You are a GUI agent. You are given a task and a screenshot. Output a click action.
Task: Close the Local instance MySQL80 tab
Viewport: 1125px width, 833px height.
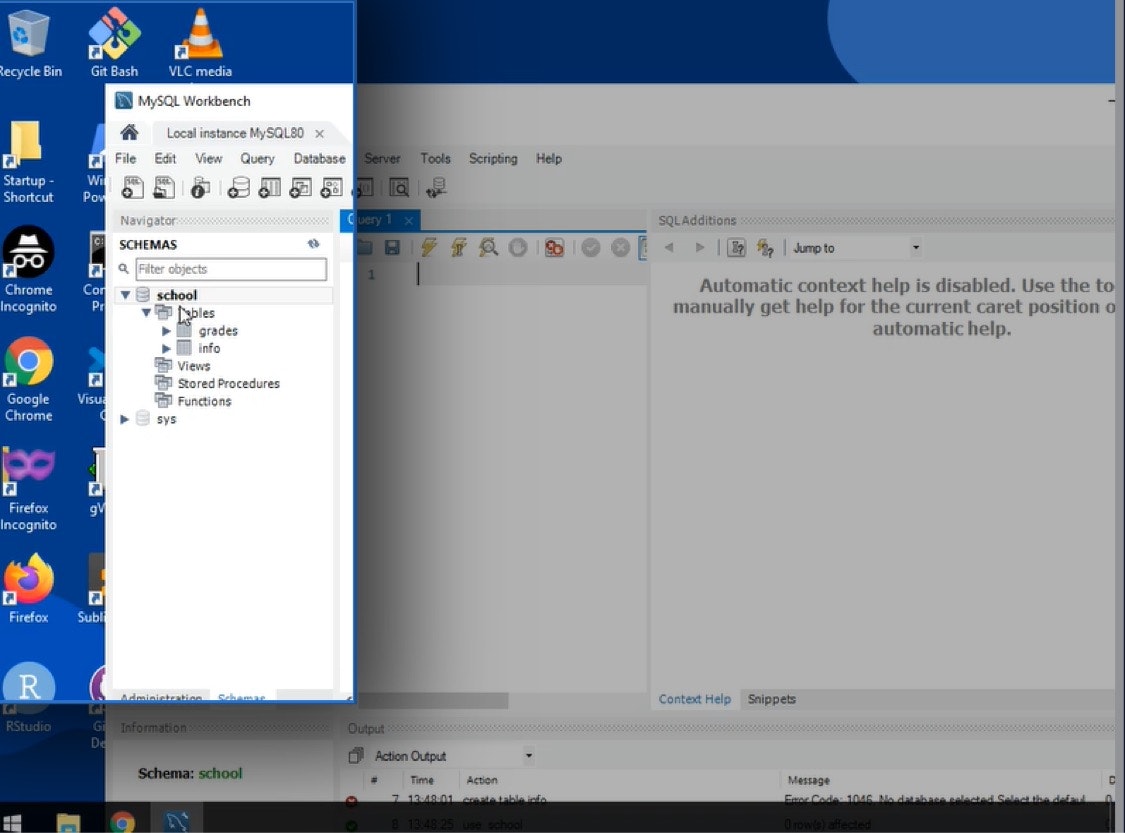pyautogui.click(x=319, y=133)
